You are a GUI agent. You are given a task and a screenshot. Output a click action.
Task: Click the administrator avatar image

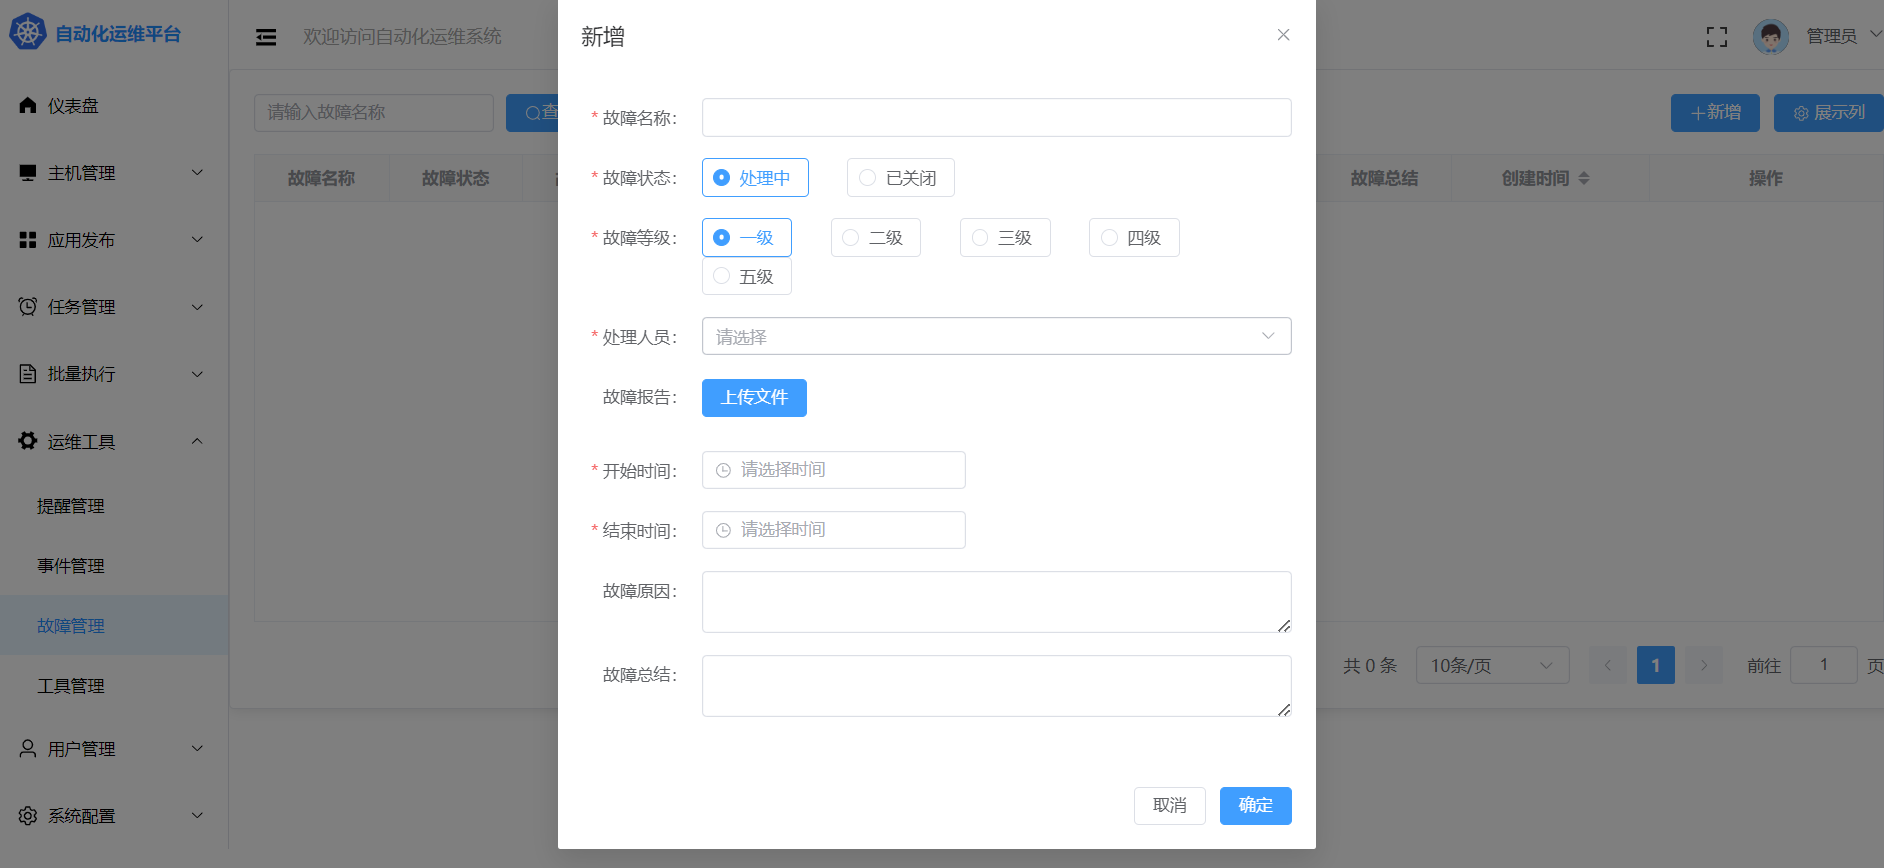click(1770, 37)
